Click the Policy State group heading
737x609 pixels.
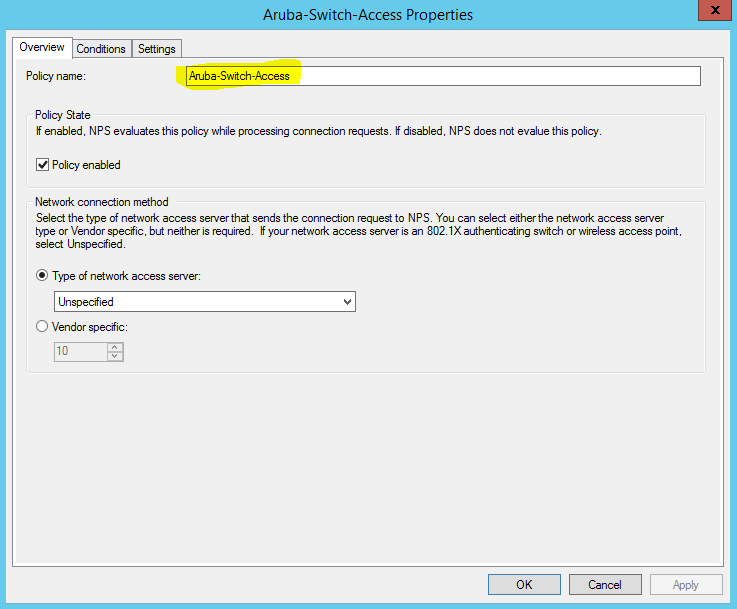click(x=63, y=115)
